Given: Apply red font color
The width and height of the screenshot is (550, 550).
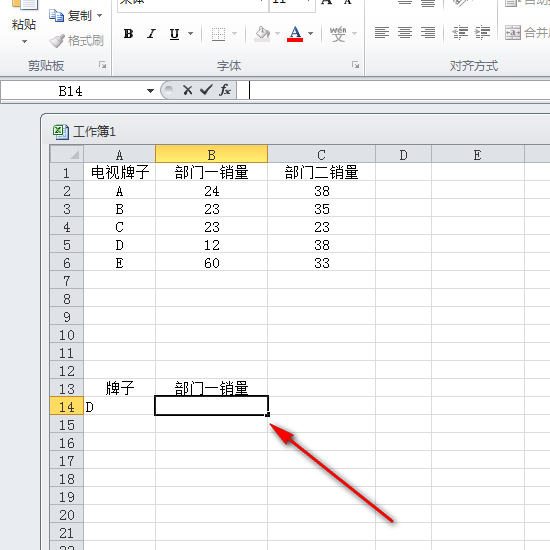Looking at the screenshot, I should click(295, 34).
